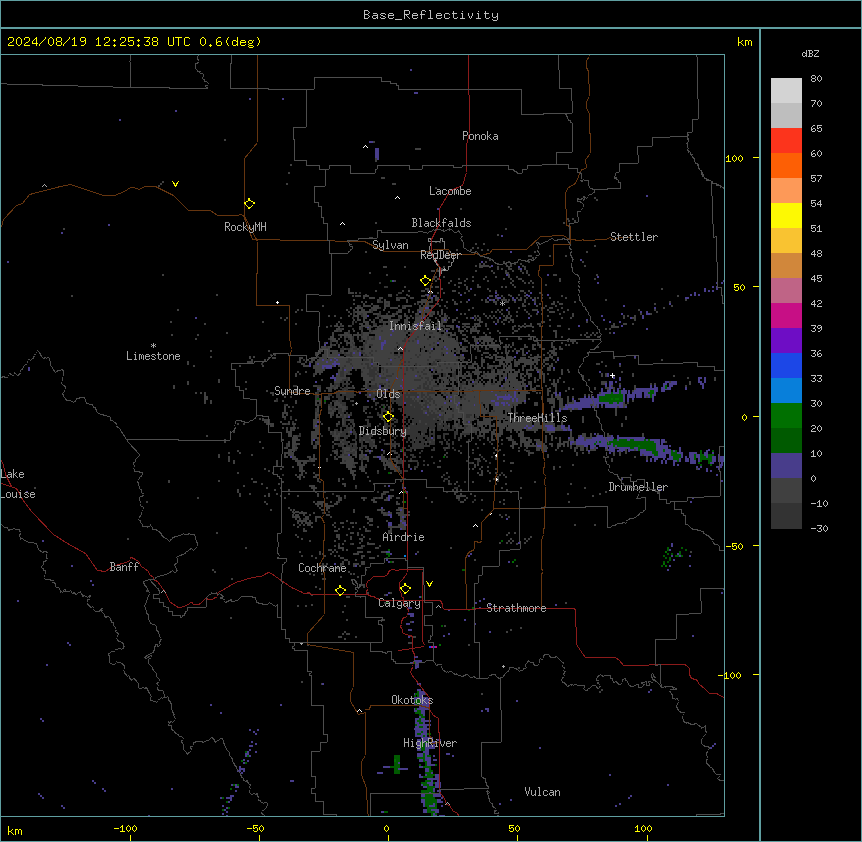
Task: Select the light blue 33-30 dBZ legend swatch
Action: (x=786, y=391)
